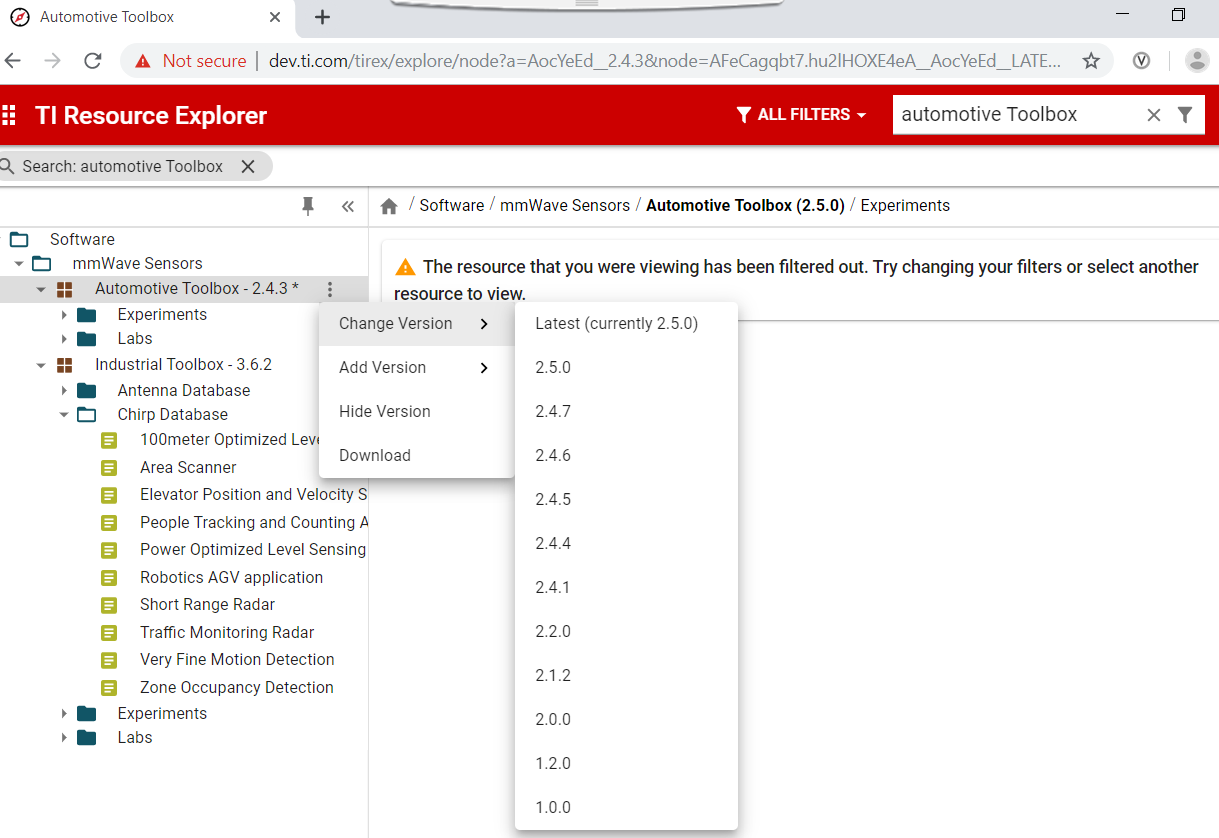Open Traffic Monitoring Radar item
Screen dimensions: 1219x838
227,633
